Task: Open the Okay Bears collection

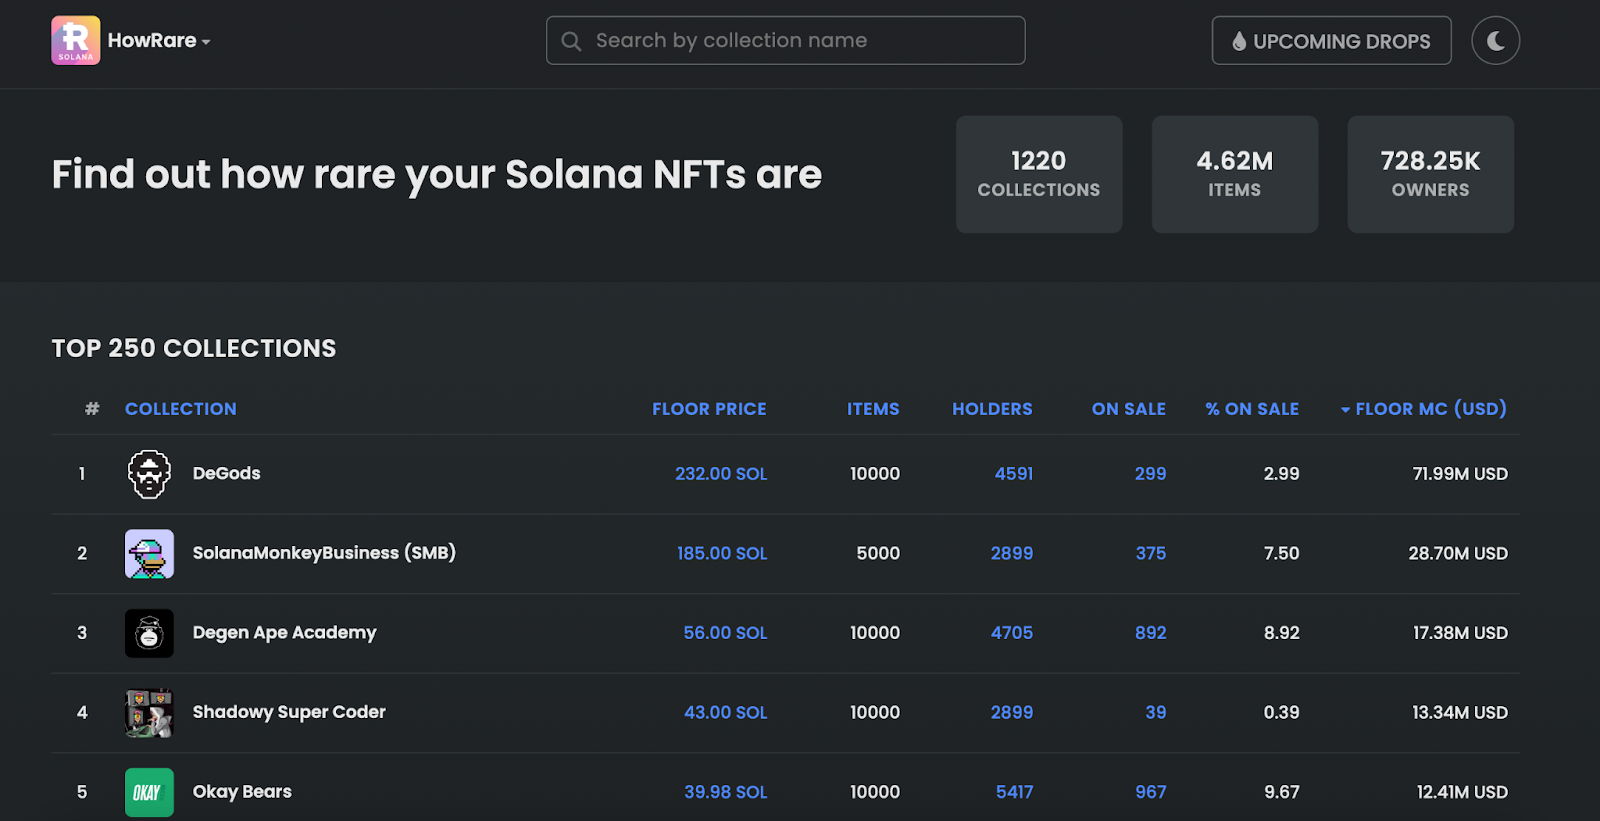Action: pos(242,791)
